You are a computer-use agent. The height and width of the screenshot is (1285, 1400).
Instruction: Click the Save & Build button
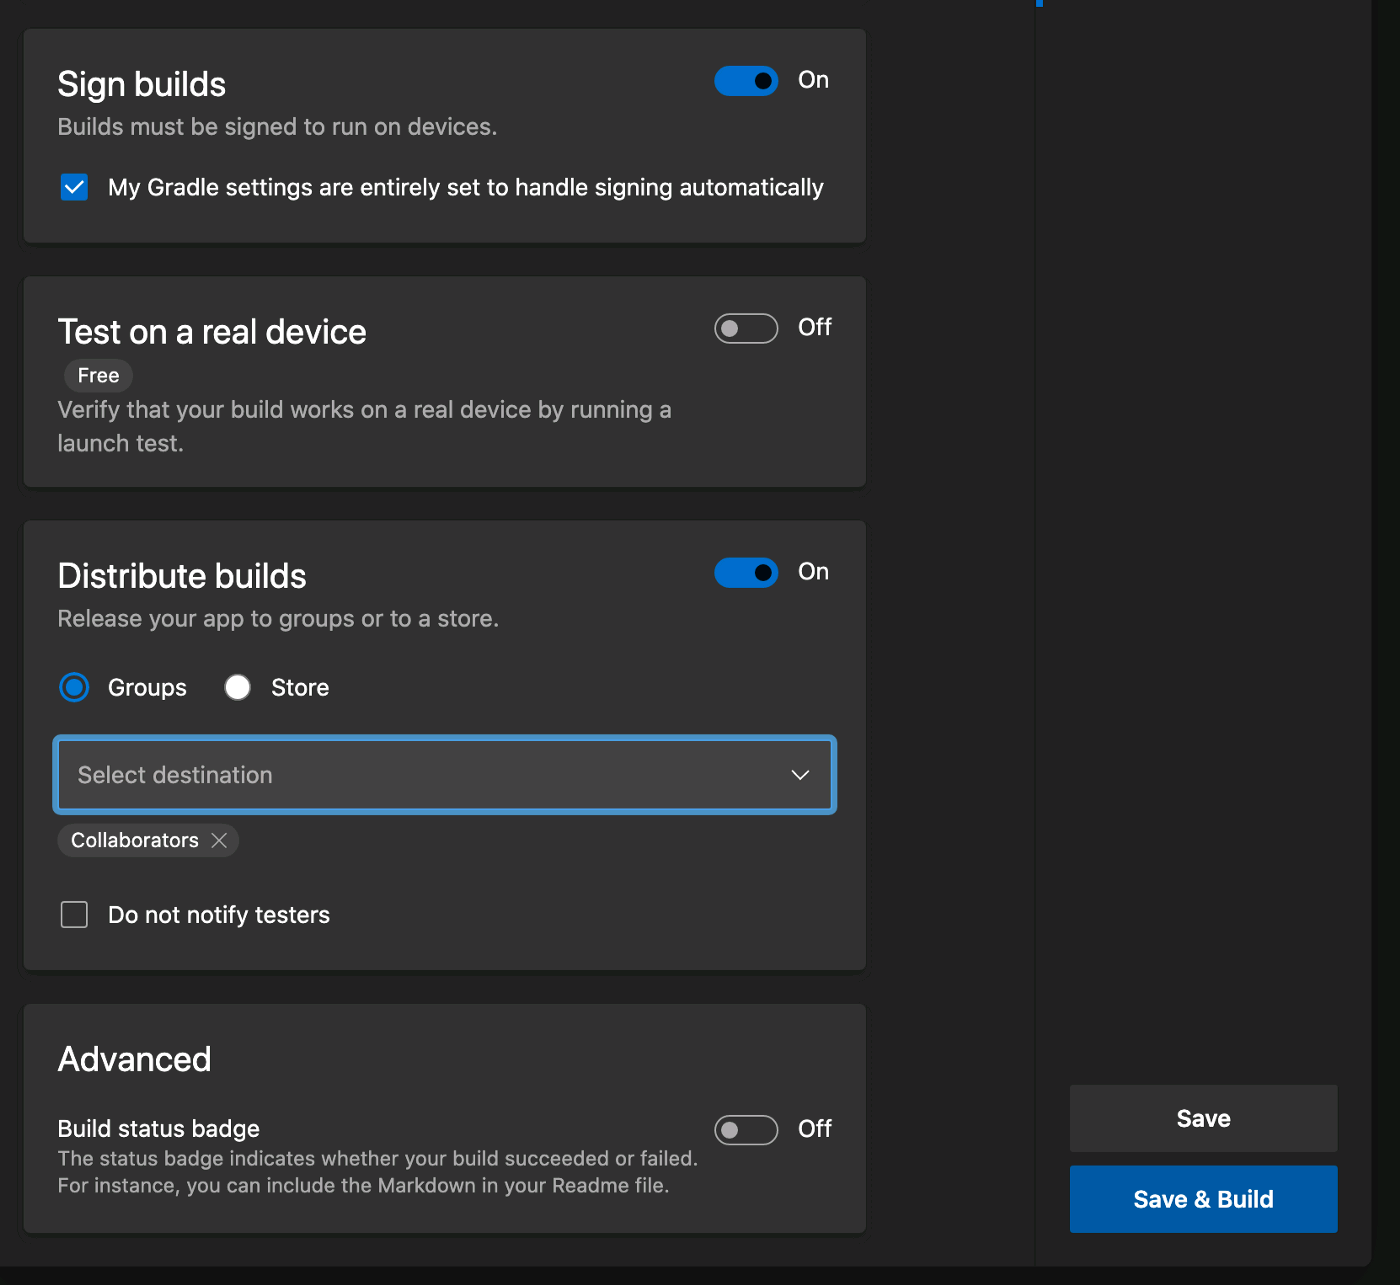[x=1203, y=1199]
